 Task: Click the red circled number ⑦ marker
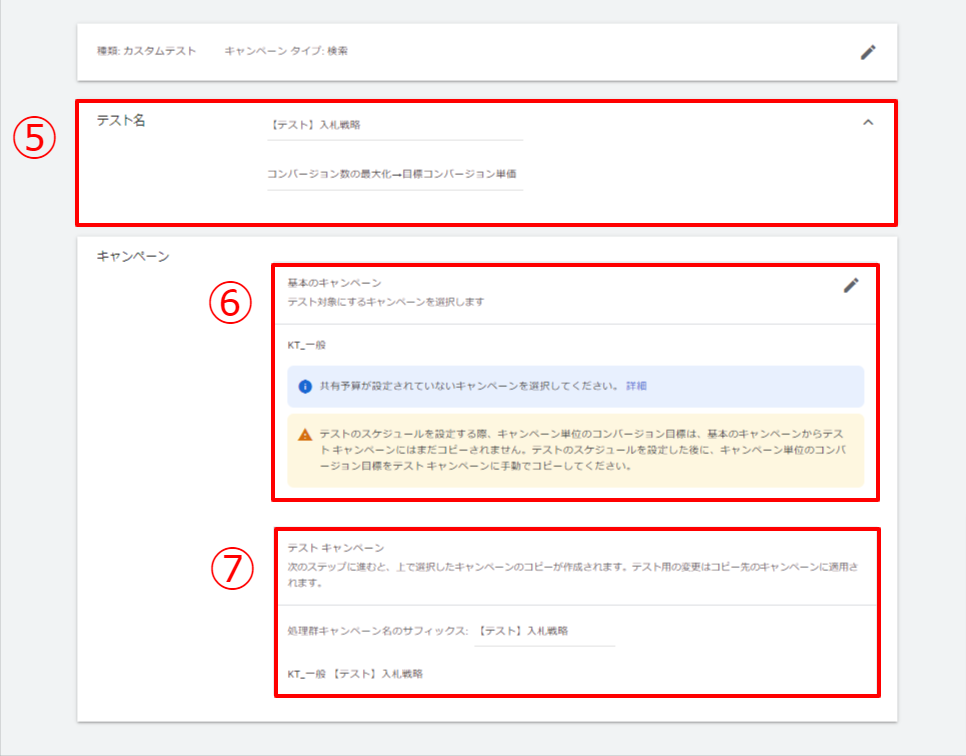pyautogui.click(x=231, y=569)
